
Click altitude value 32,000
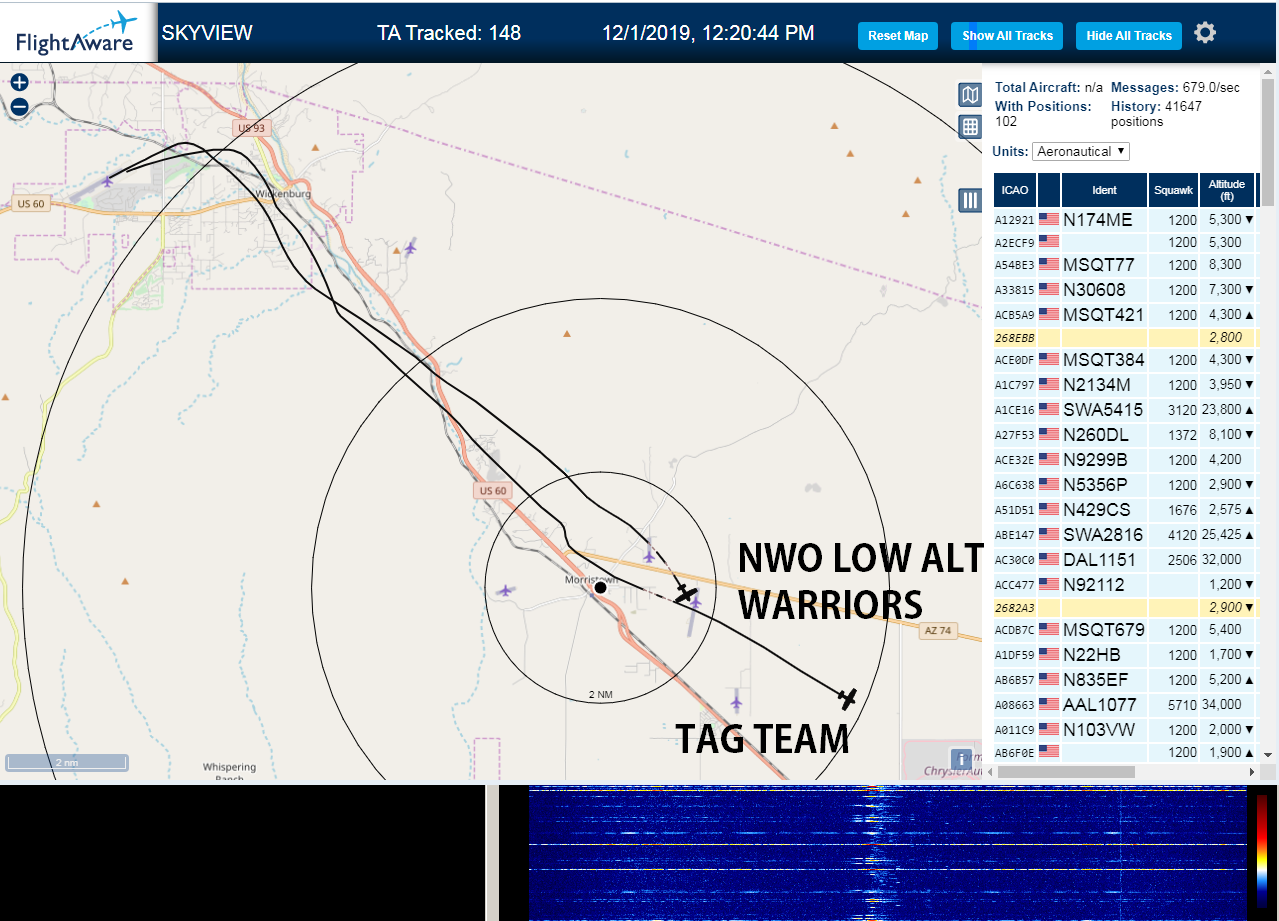coord(1221,559)
